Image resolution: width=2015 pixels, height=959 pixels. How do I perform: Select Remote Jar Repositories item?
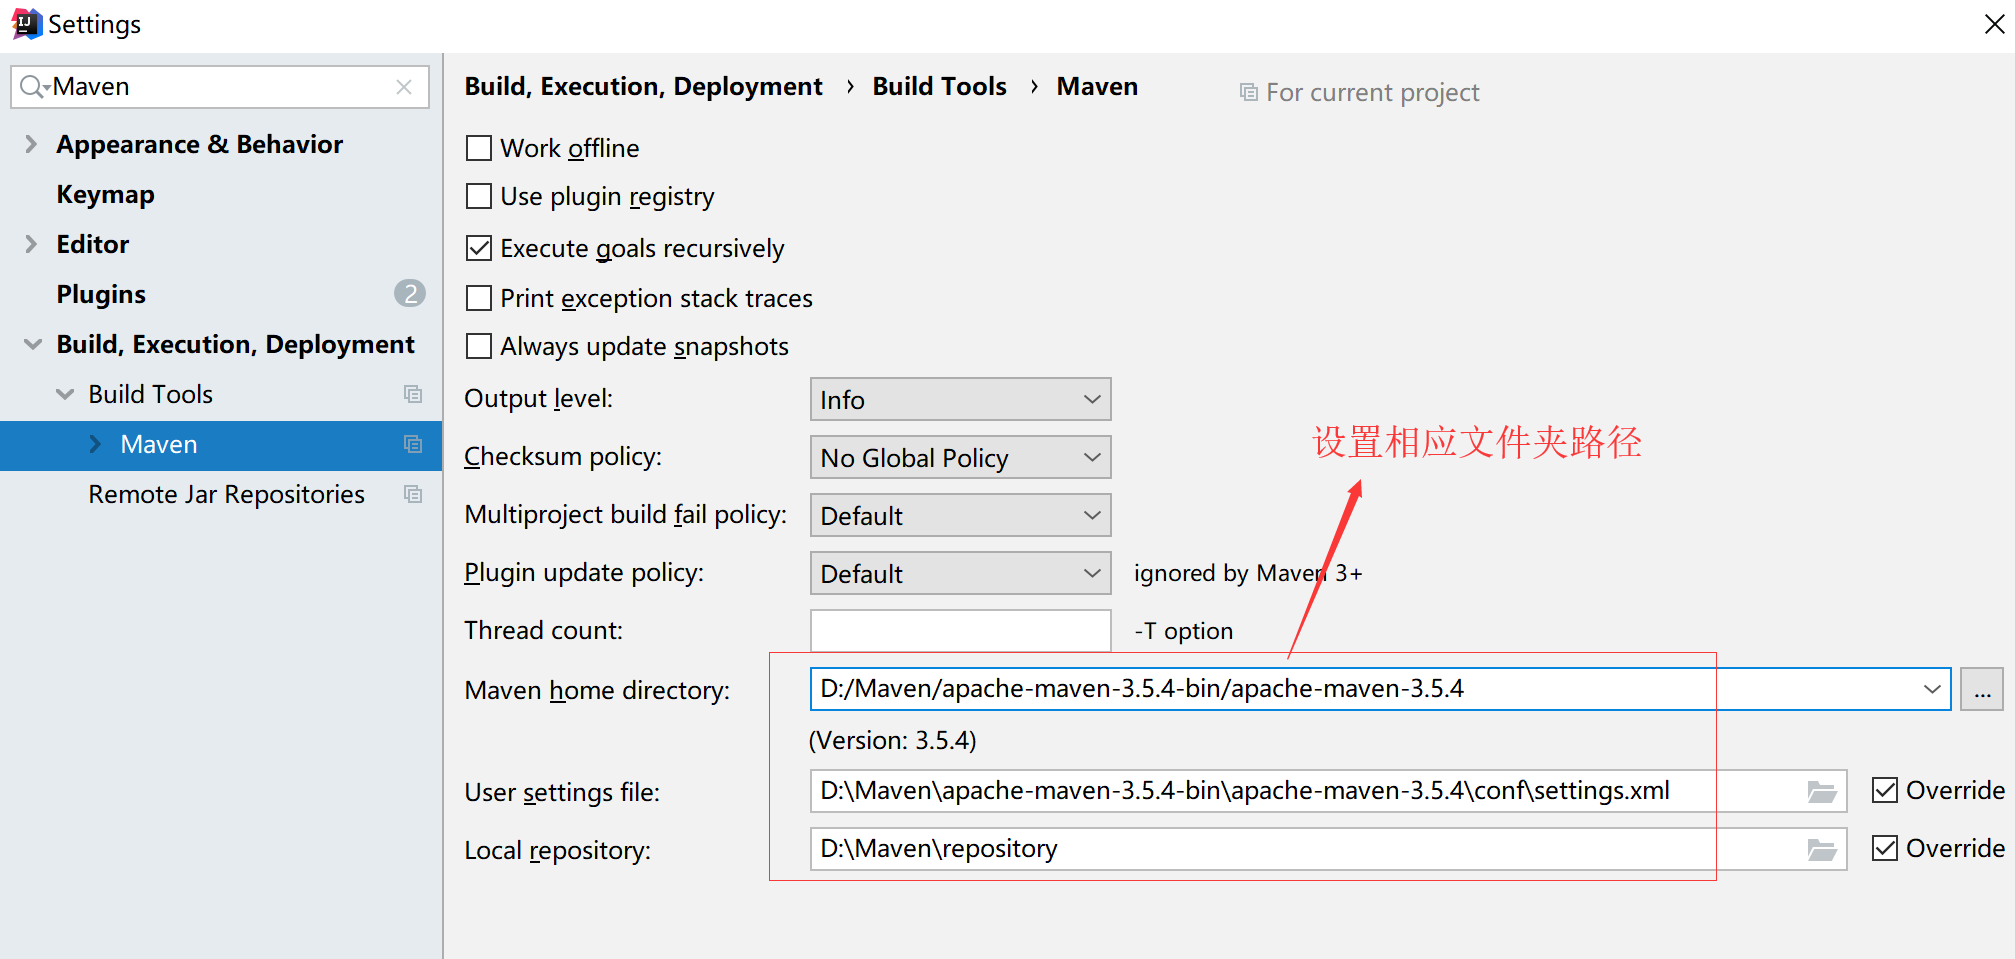[226, 494]
